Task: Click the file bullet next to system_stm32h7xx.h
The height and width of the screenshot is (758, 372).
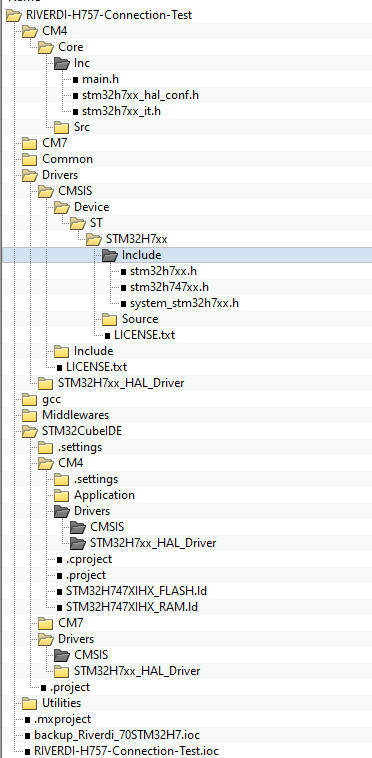Action: click(x=123, y=303)
